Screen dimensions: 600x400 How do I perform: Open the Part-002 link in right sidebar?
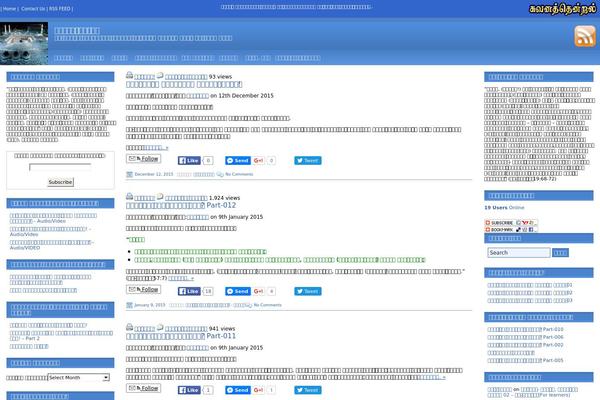[x=525, y=345]
